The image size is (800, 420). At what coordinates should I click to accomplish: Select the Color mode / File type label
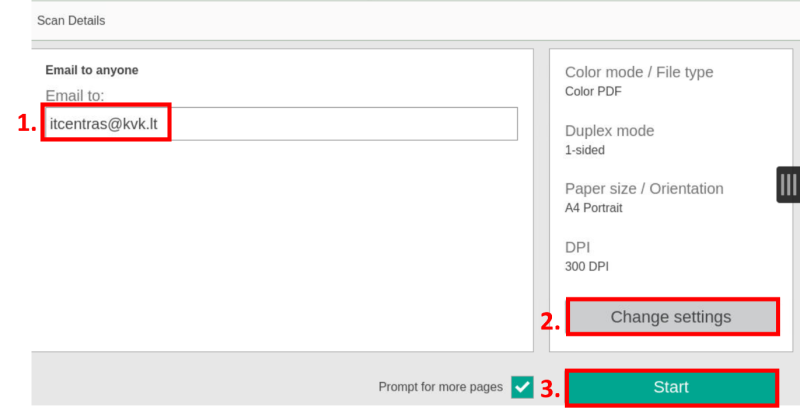click(x=639, y=72)
